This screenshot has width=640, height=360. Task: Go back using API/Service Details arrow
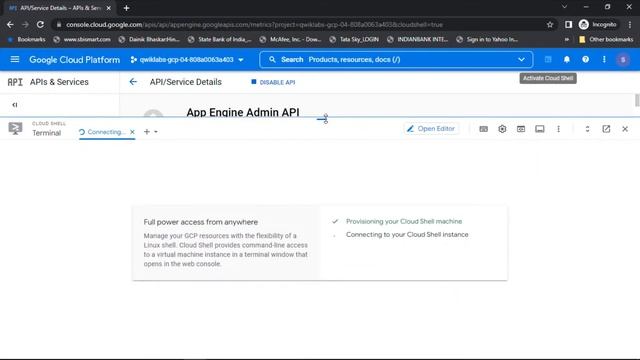(133, 82)
